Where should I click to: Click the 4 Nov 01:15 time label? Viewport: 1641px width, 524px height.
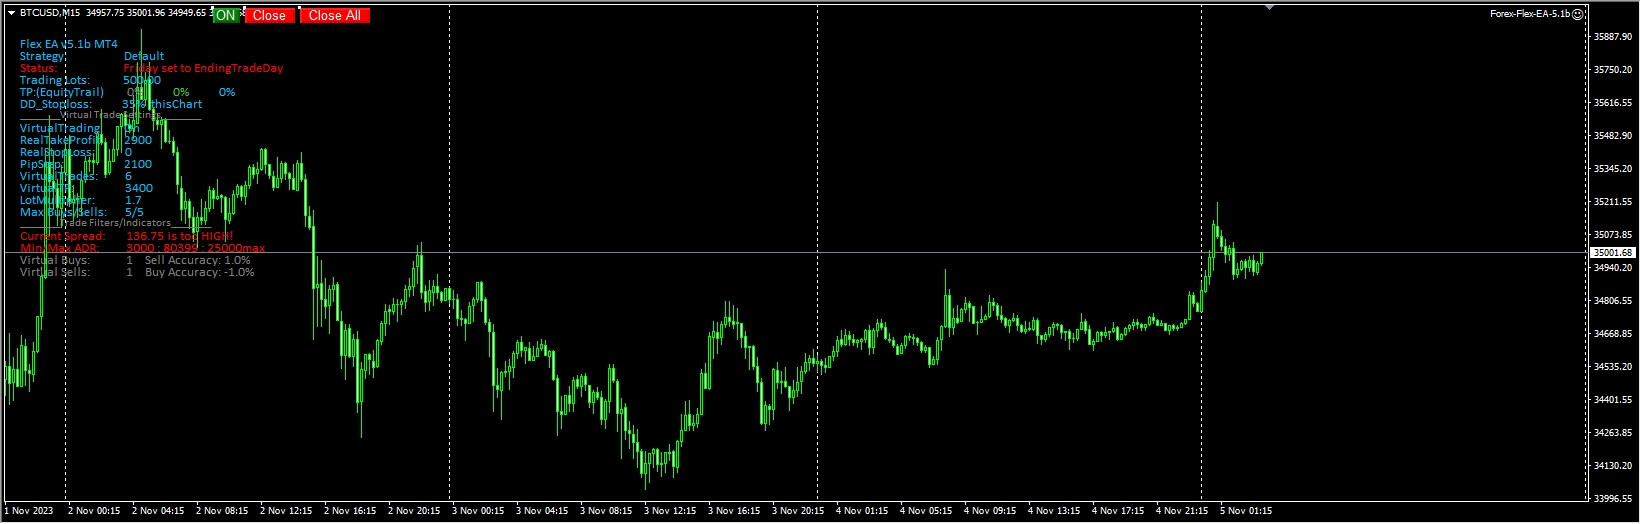(x=862, y=511)
